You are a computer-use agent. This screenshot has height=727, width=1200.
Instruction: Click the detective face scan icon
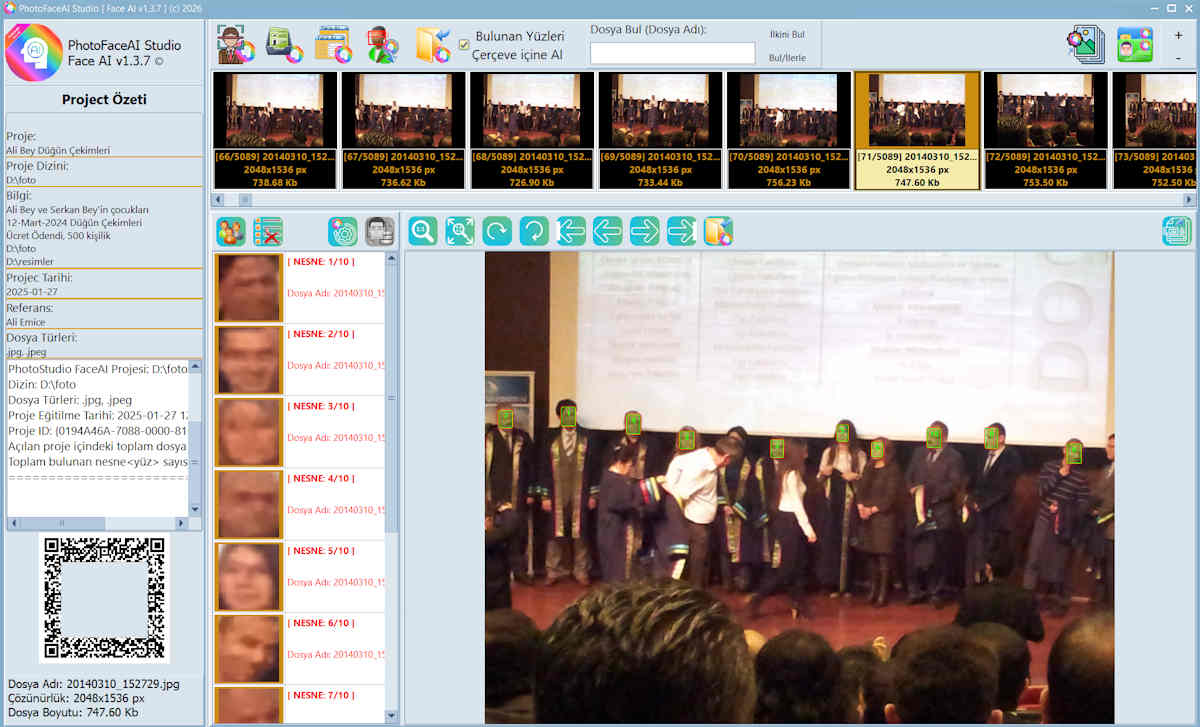(x=236, y=45)
